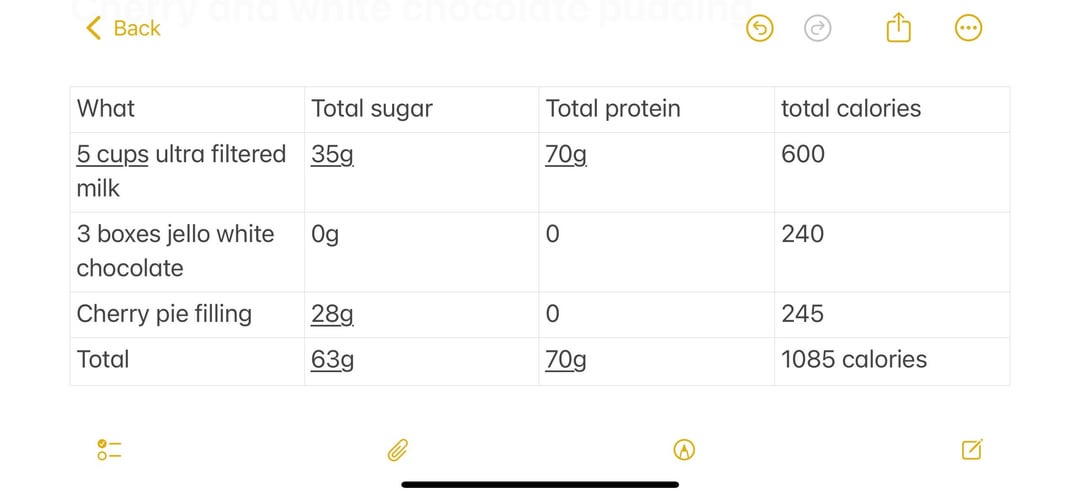Add an attachment with the paperclip icon
Viewport: 1080px width, 498px height.
pyautogui.click(x=398, y=450)
